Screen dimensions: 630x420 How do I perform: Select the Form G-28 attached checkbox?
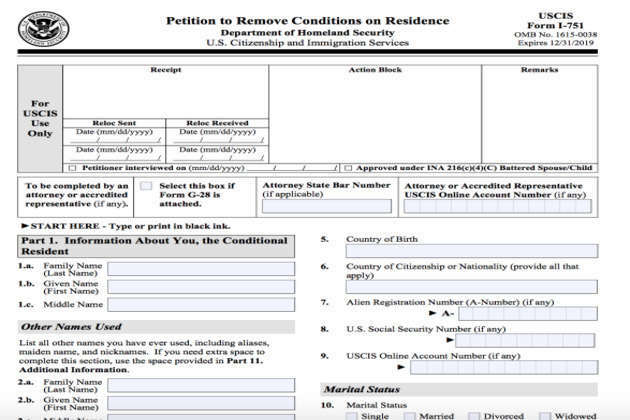(146, 186)
